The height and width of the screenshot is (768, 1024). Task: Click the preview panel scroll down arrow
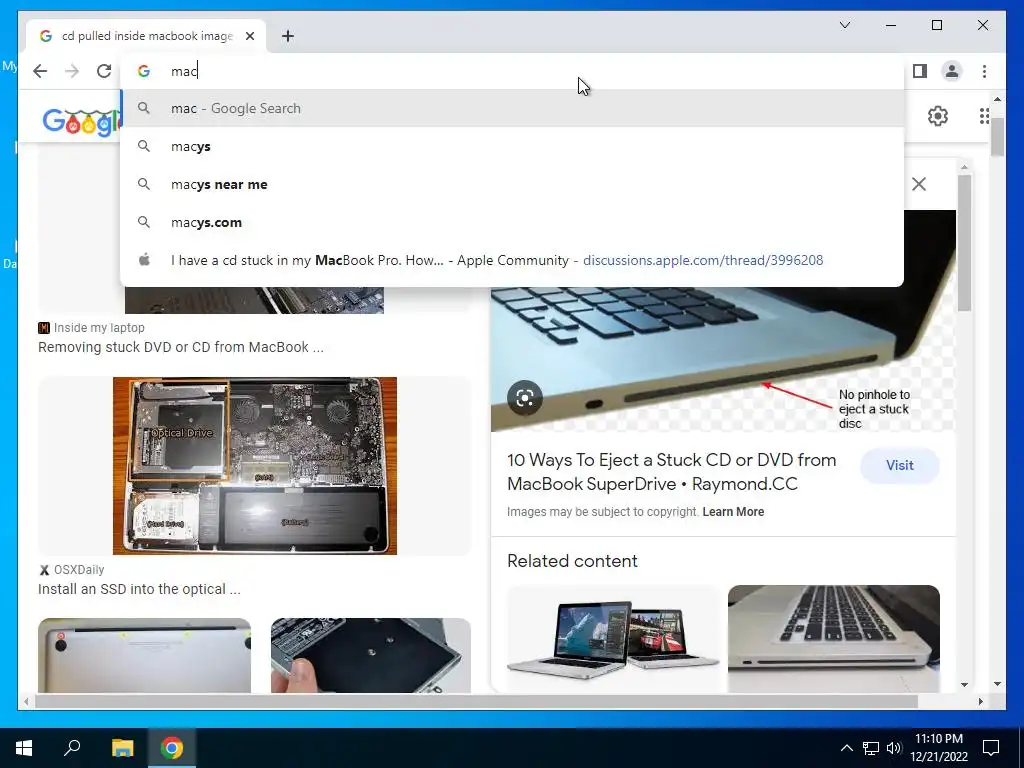pos(965,684)
